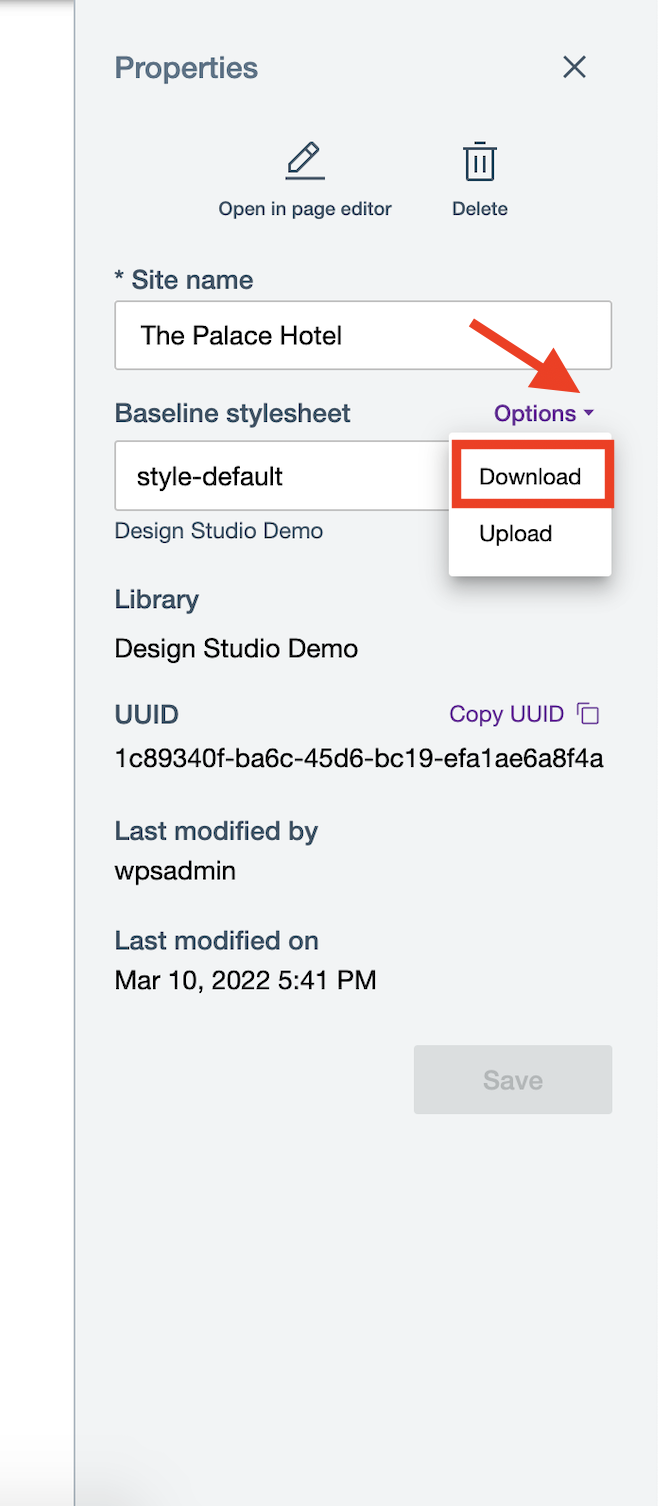
Task: Expand Options using its chevron arrow
Action: 590,413
